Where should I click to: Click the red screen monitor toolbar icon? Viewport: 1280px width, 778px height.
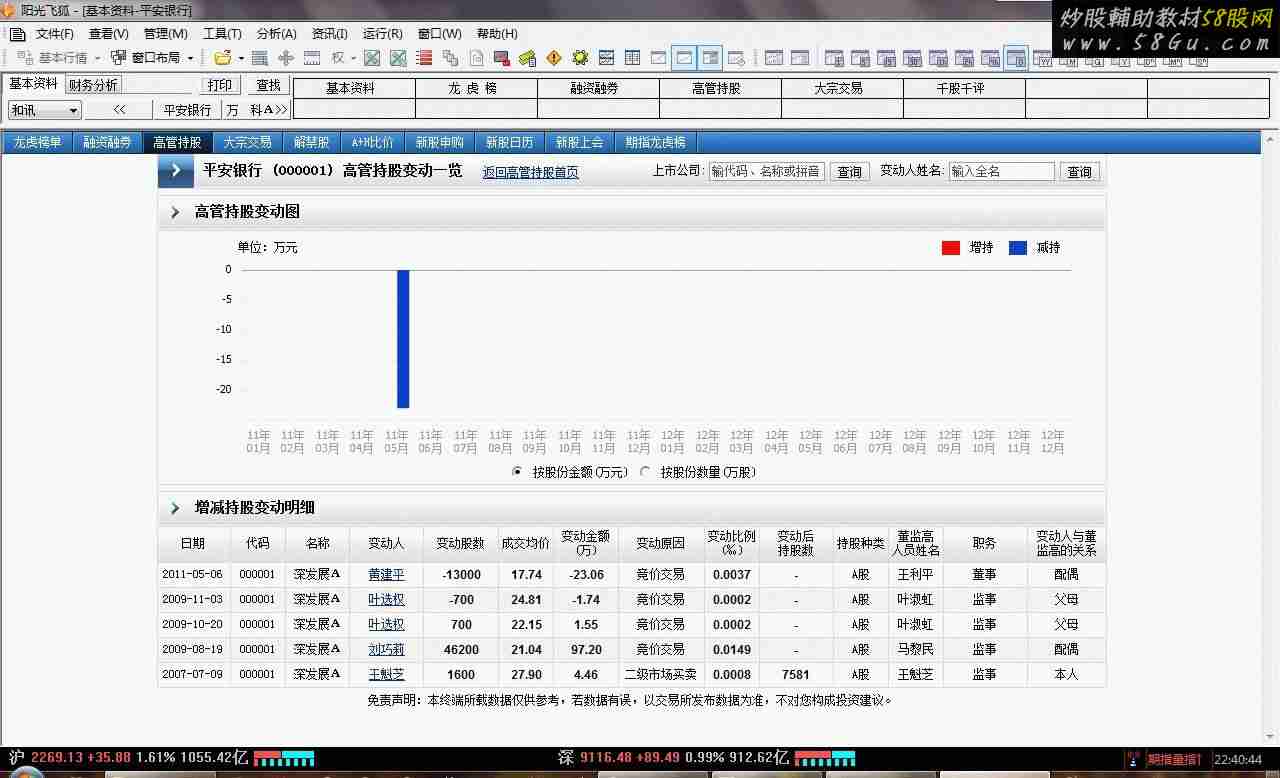(502, 58)
